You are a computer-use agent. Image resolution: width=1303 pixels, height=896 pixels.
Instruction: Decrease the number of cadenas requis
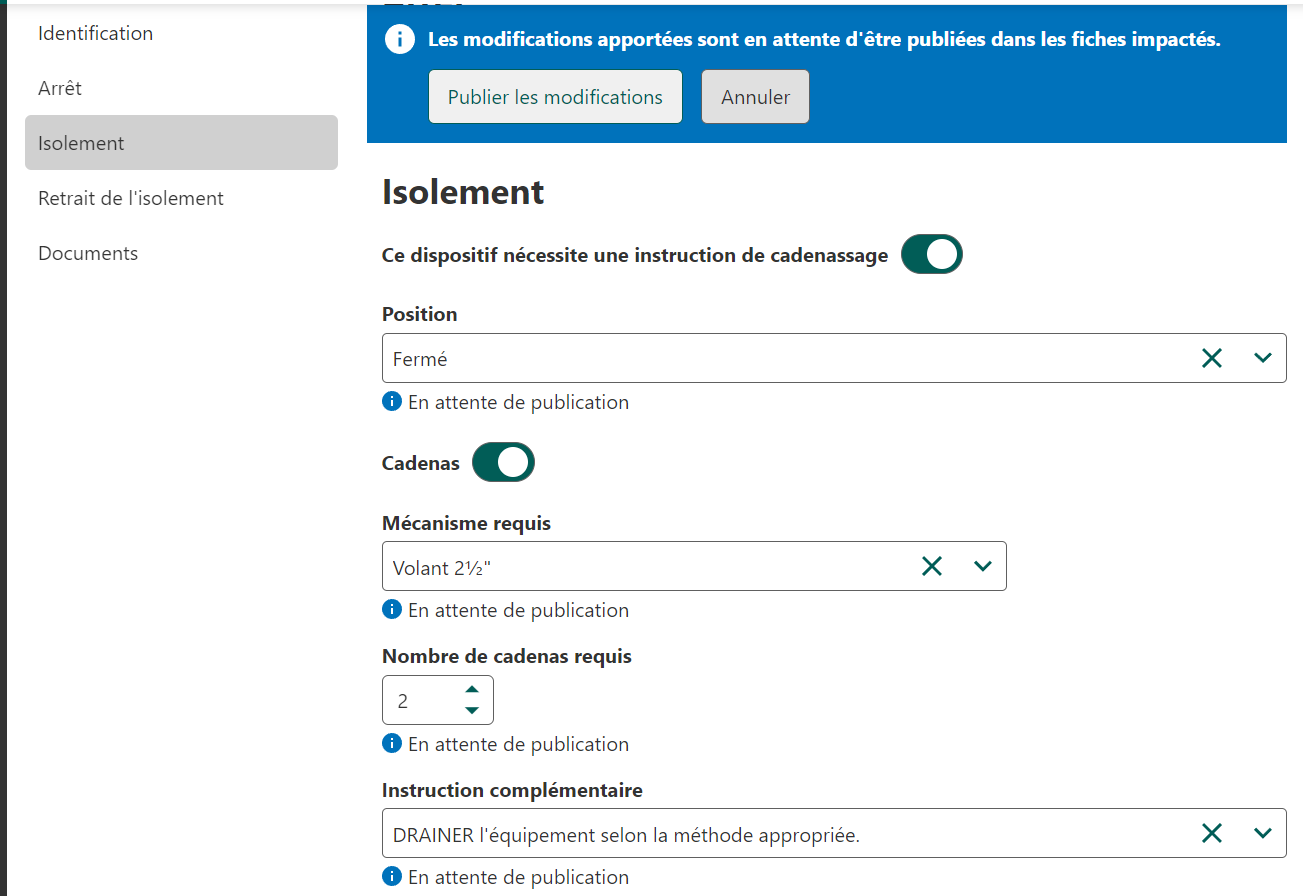(472, 711)
